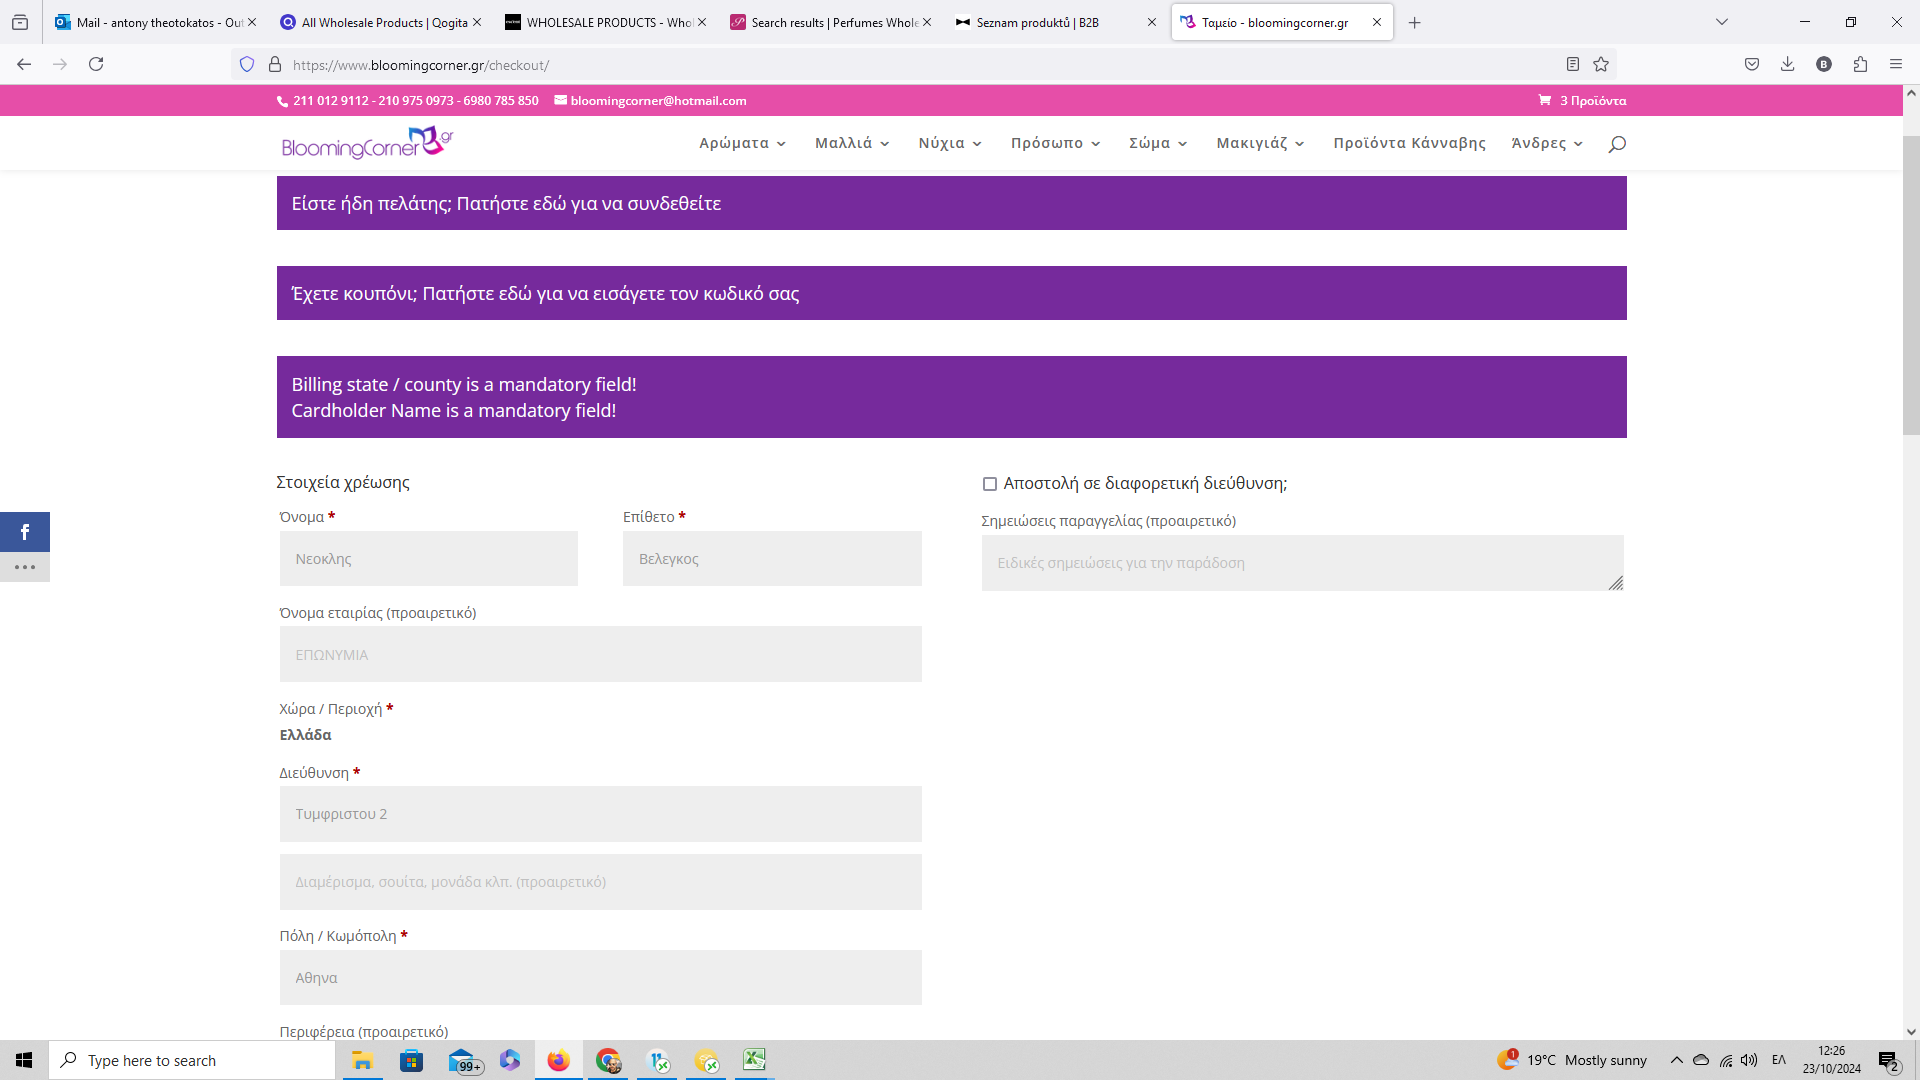
Task: Click the order notes textarea
Action: (1303, 563)
